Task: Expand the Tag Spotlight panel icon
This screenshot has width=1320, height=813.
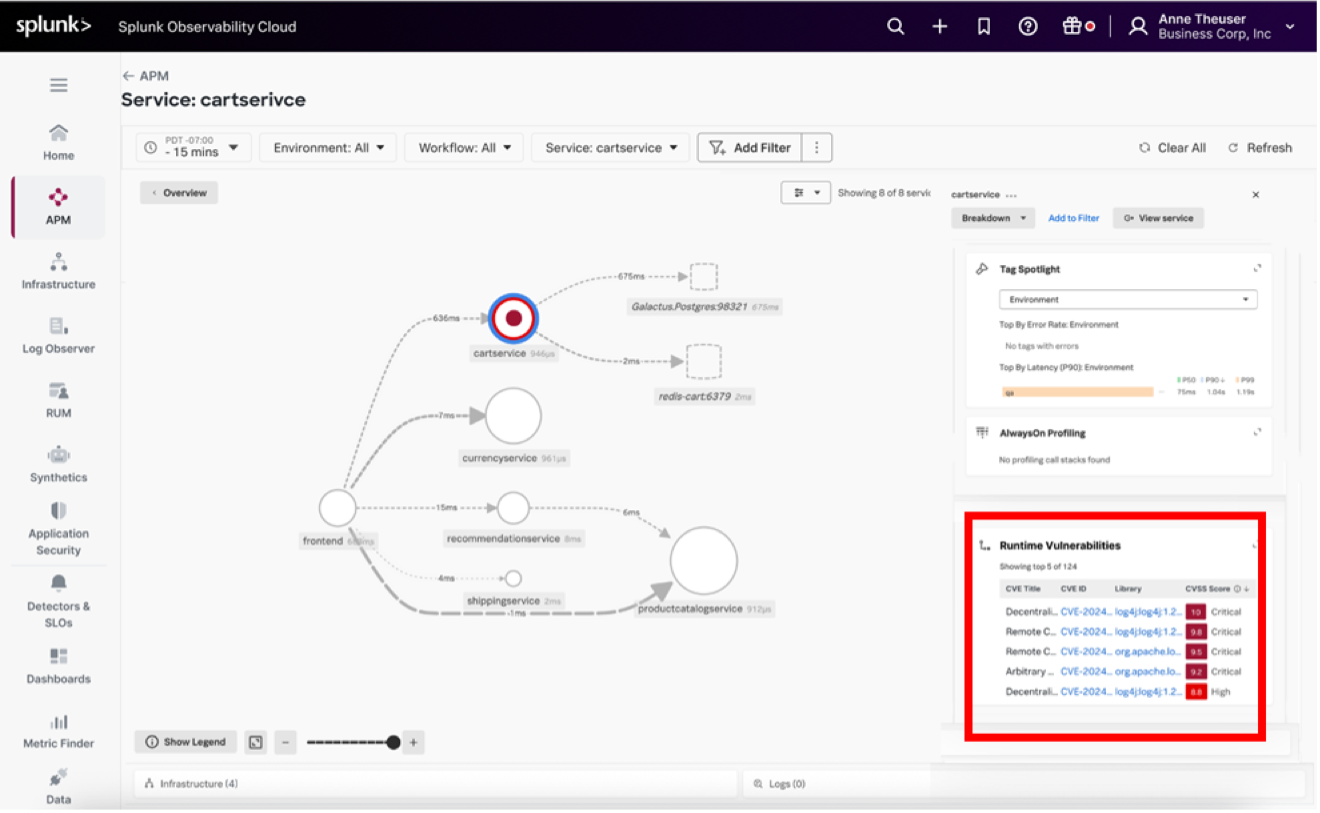Action: (1257, 268)
